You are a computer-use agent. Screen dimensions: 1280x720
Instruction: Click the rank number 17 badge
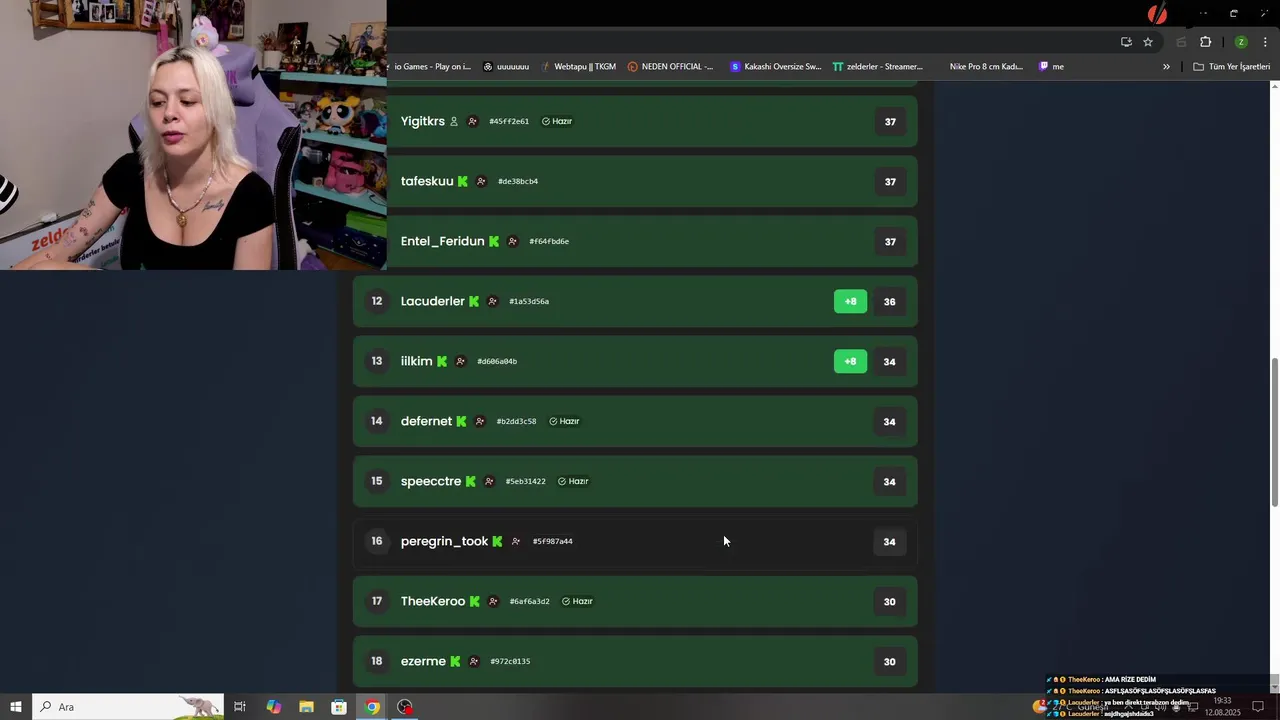(x=377, y=601)
